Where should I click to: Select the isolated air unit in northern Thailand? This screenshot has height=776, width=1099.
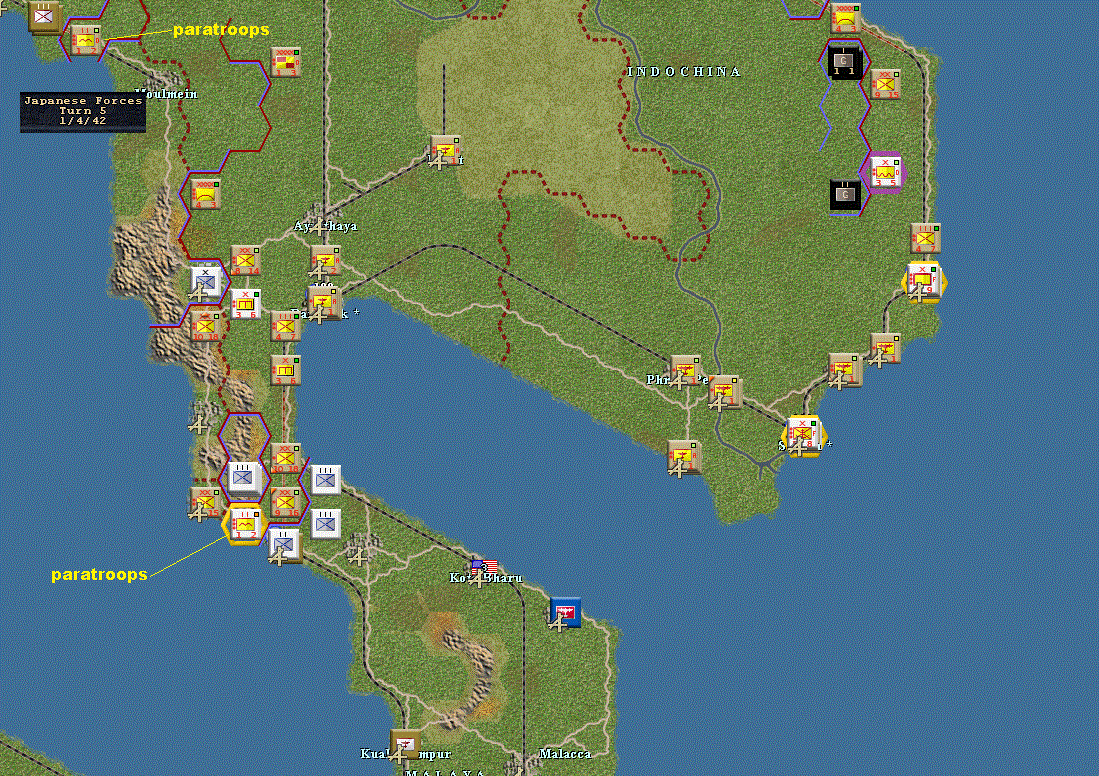pyautogui.click(x=445, y=151)
